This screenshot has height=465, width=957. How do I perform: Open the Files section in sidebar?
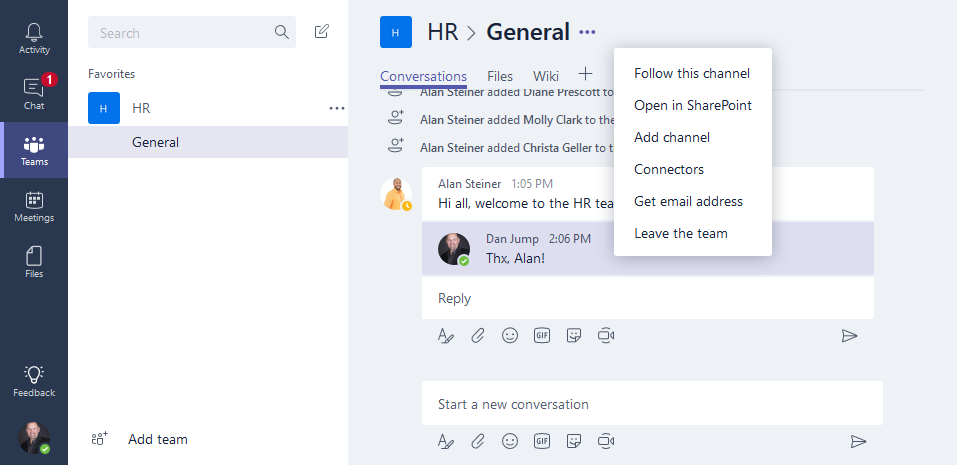34,262
